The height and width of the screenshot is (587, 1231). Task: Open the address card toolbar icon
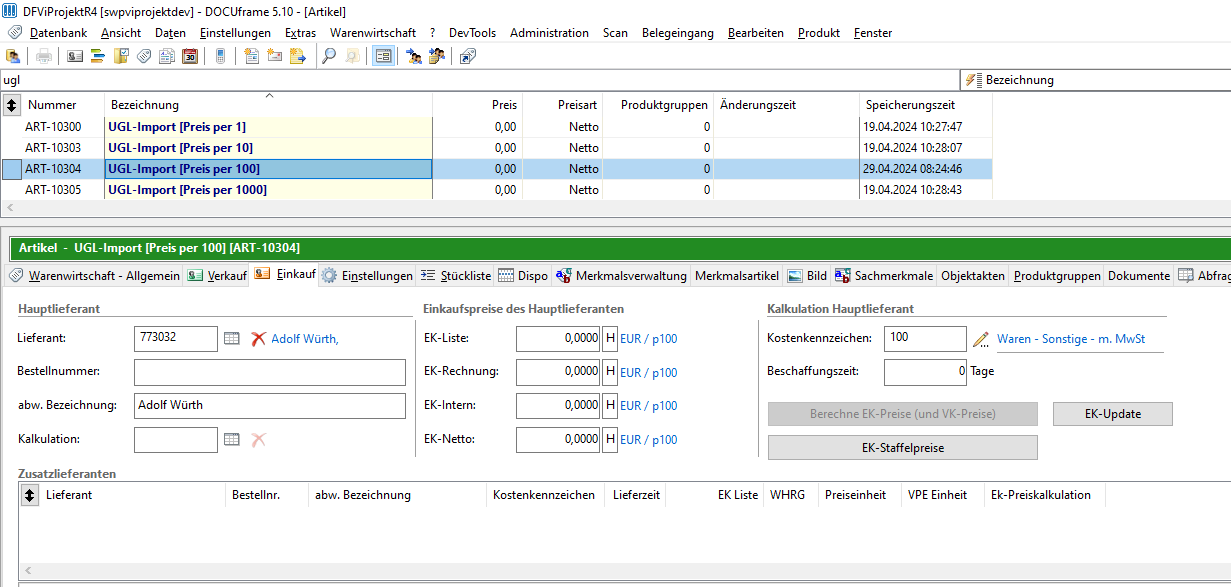click(75, 56)
